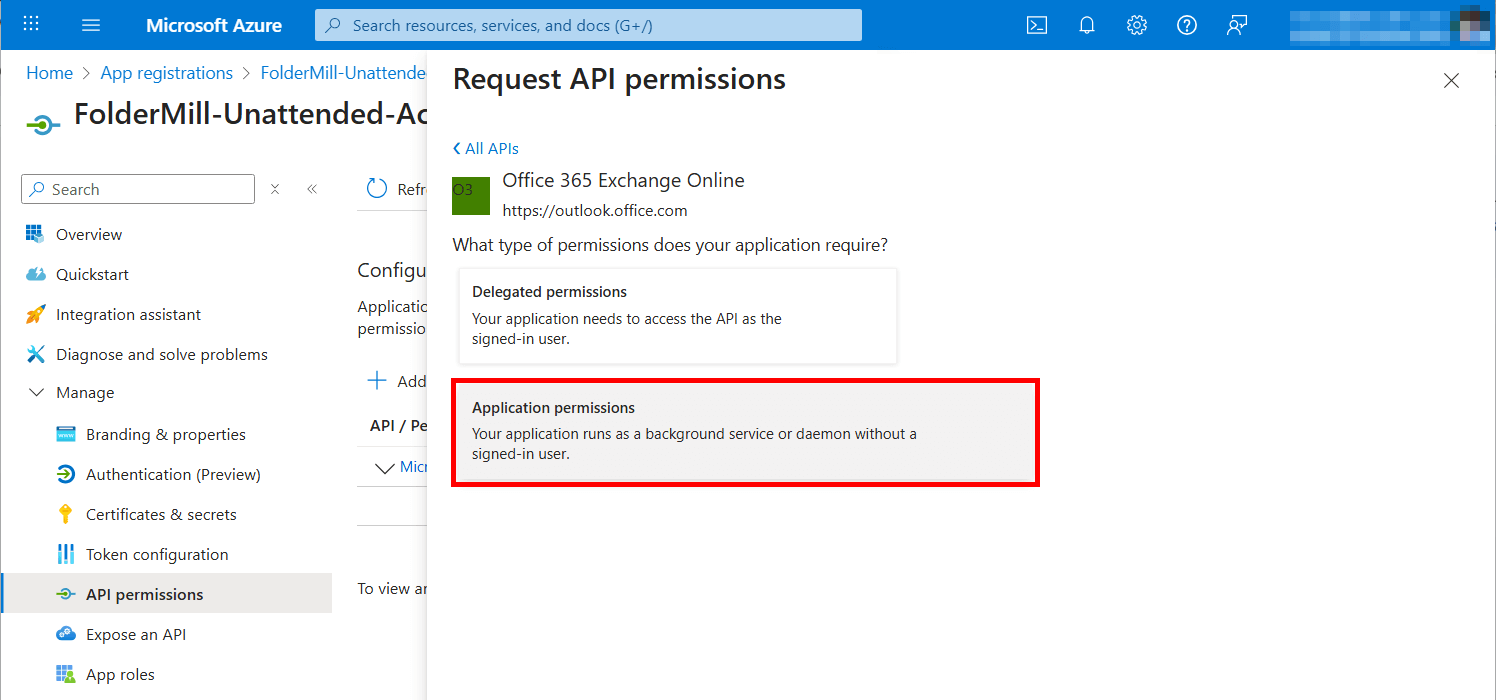
Task: Open API permissions in the sidebar
Action: pos(145,593)
